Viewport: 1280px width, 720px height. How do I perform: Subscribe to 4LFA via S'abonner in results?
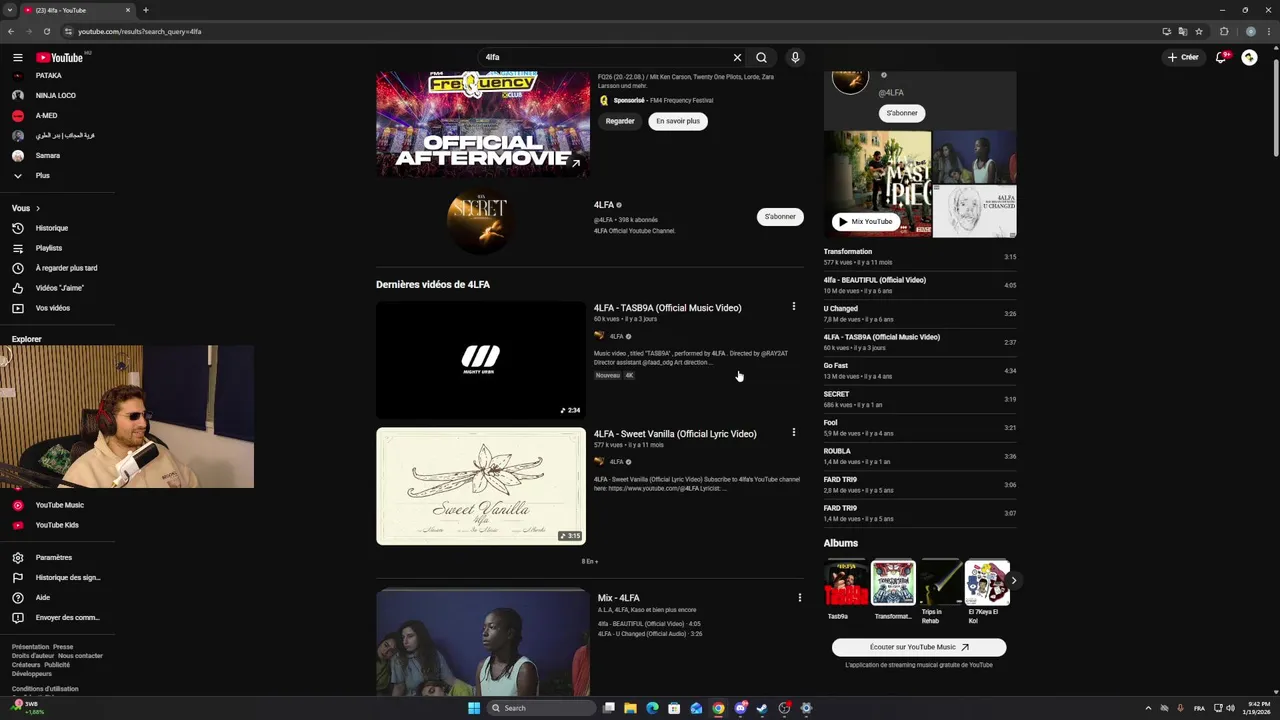(780, 217)
